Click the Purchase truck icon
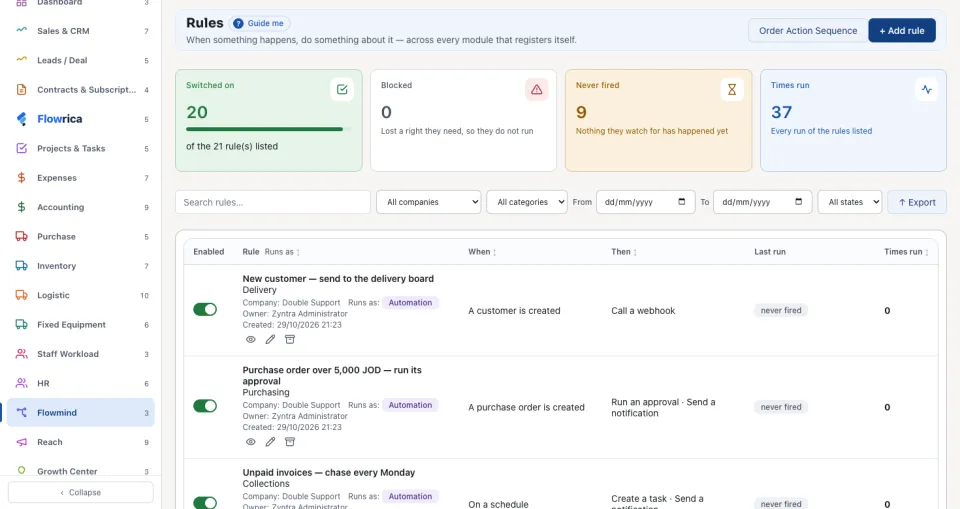Screen dimensions: 960x509 (21, 236)
